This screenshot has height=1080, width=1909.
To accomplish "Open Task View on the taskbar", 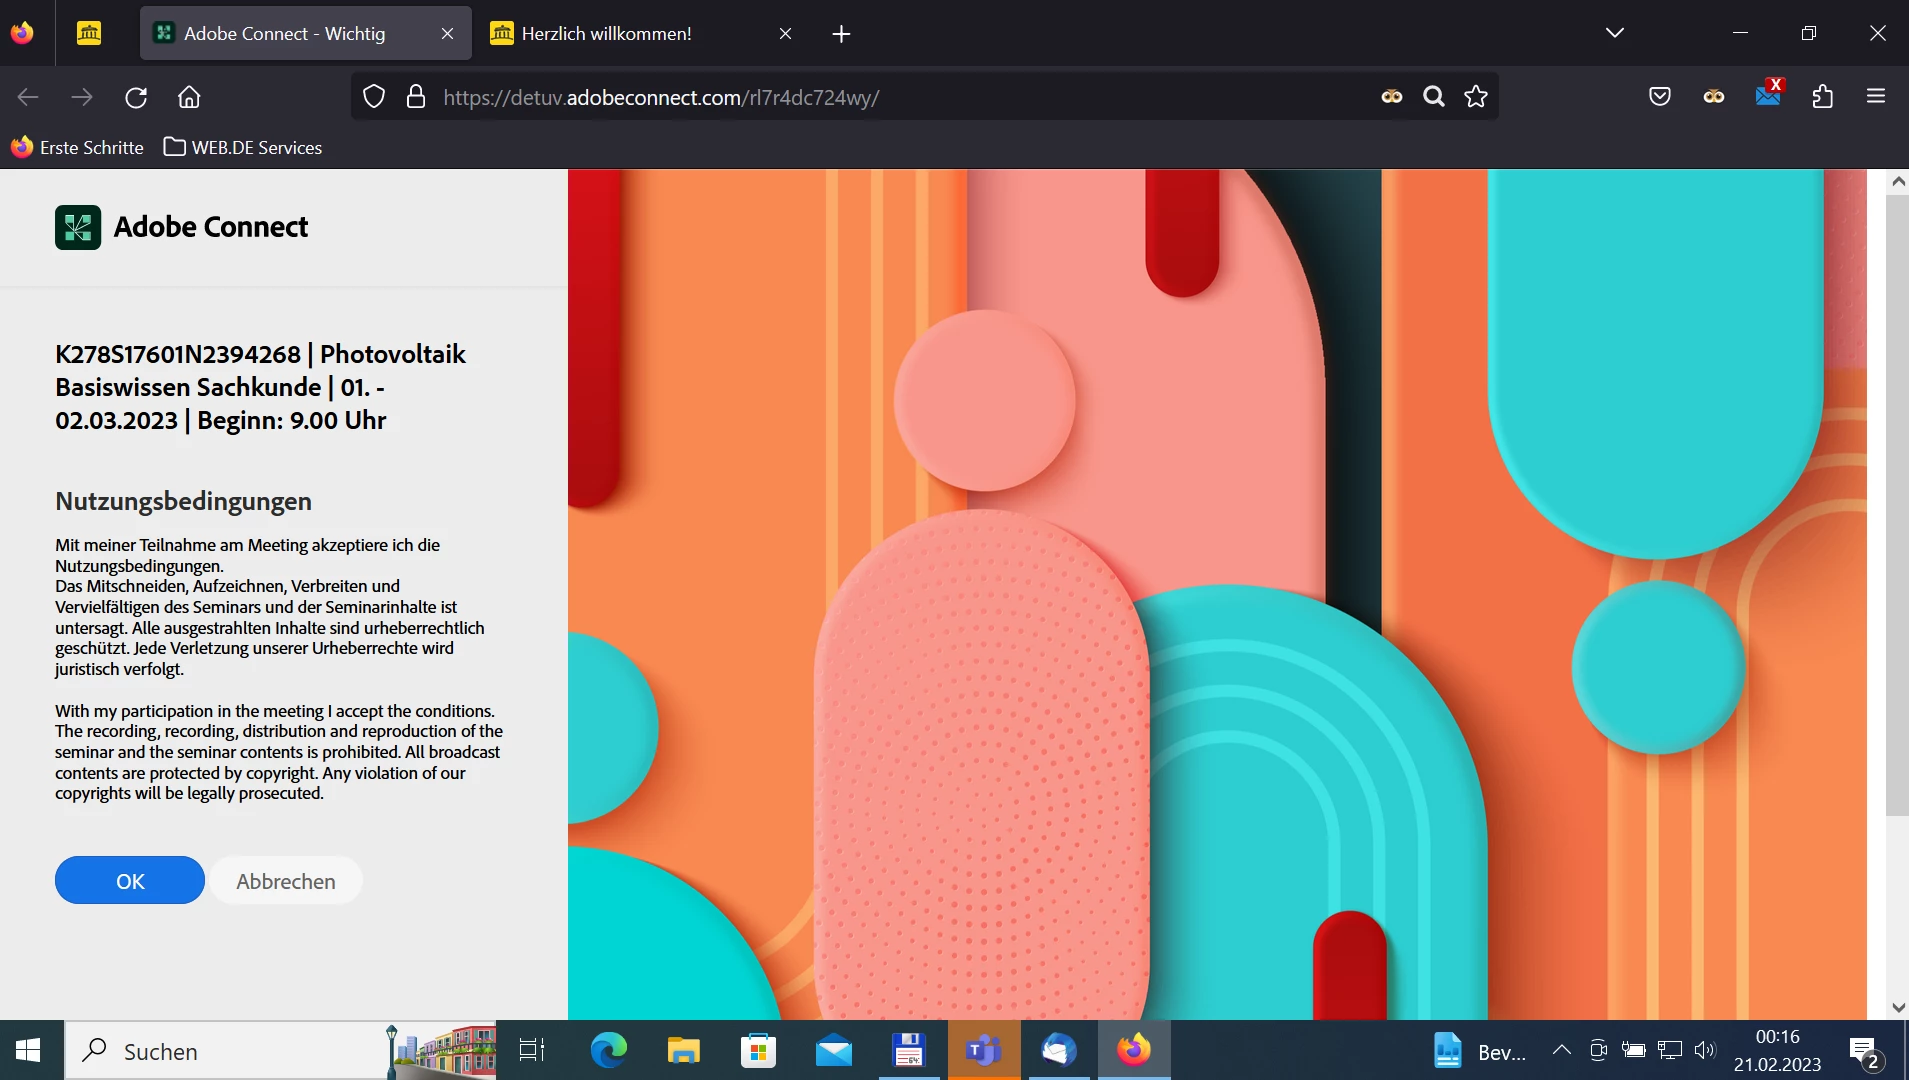I will point(531,1050).
